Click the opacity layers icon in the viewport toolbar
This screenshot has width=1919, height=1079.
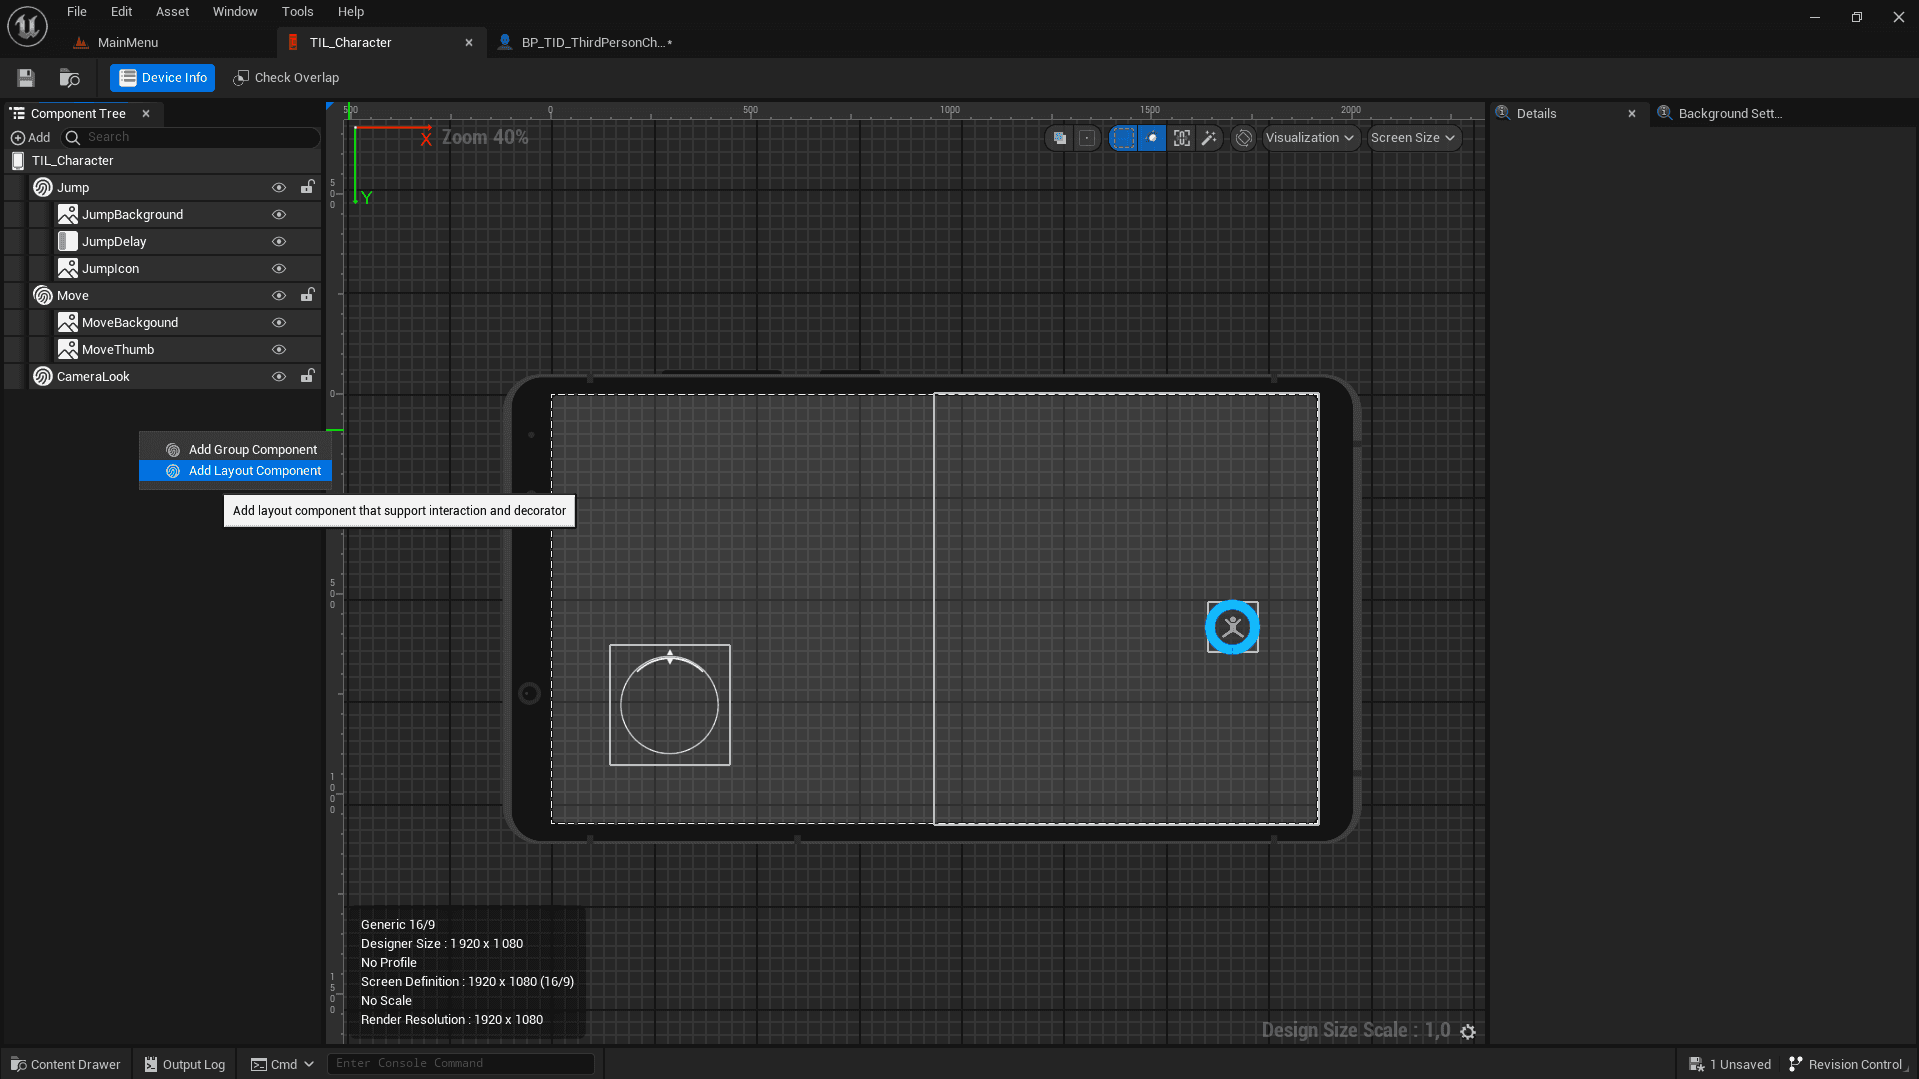[x=1060, y=138]
